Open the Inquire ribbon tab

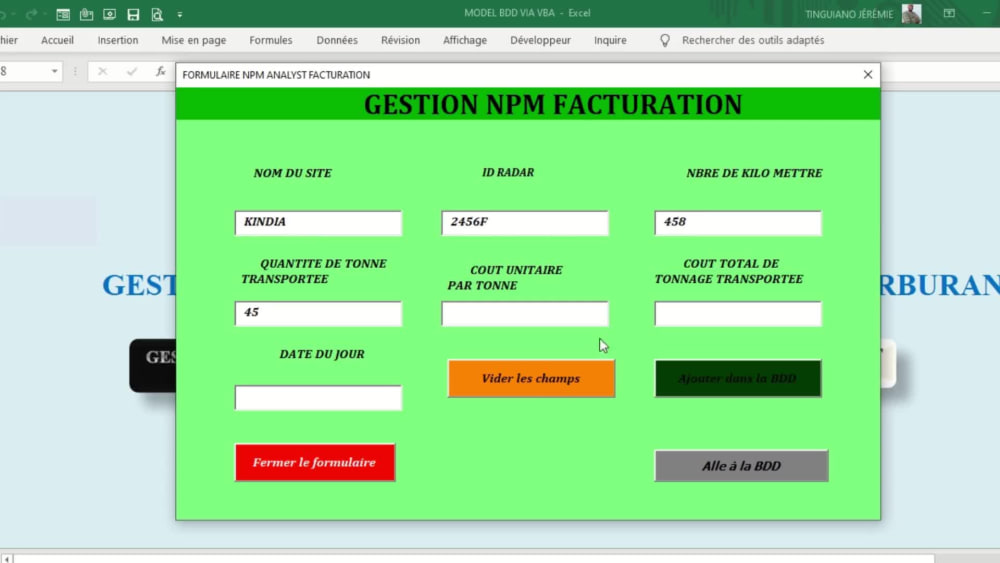[x=610, y=40]
